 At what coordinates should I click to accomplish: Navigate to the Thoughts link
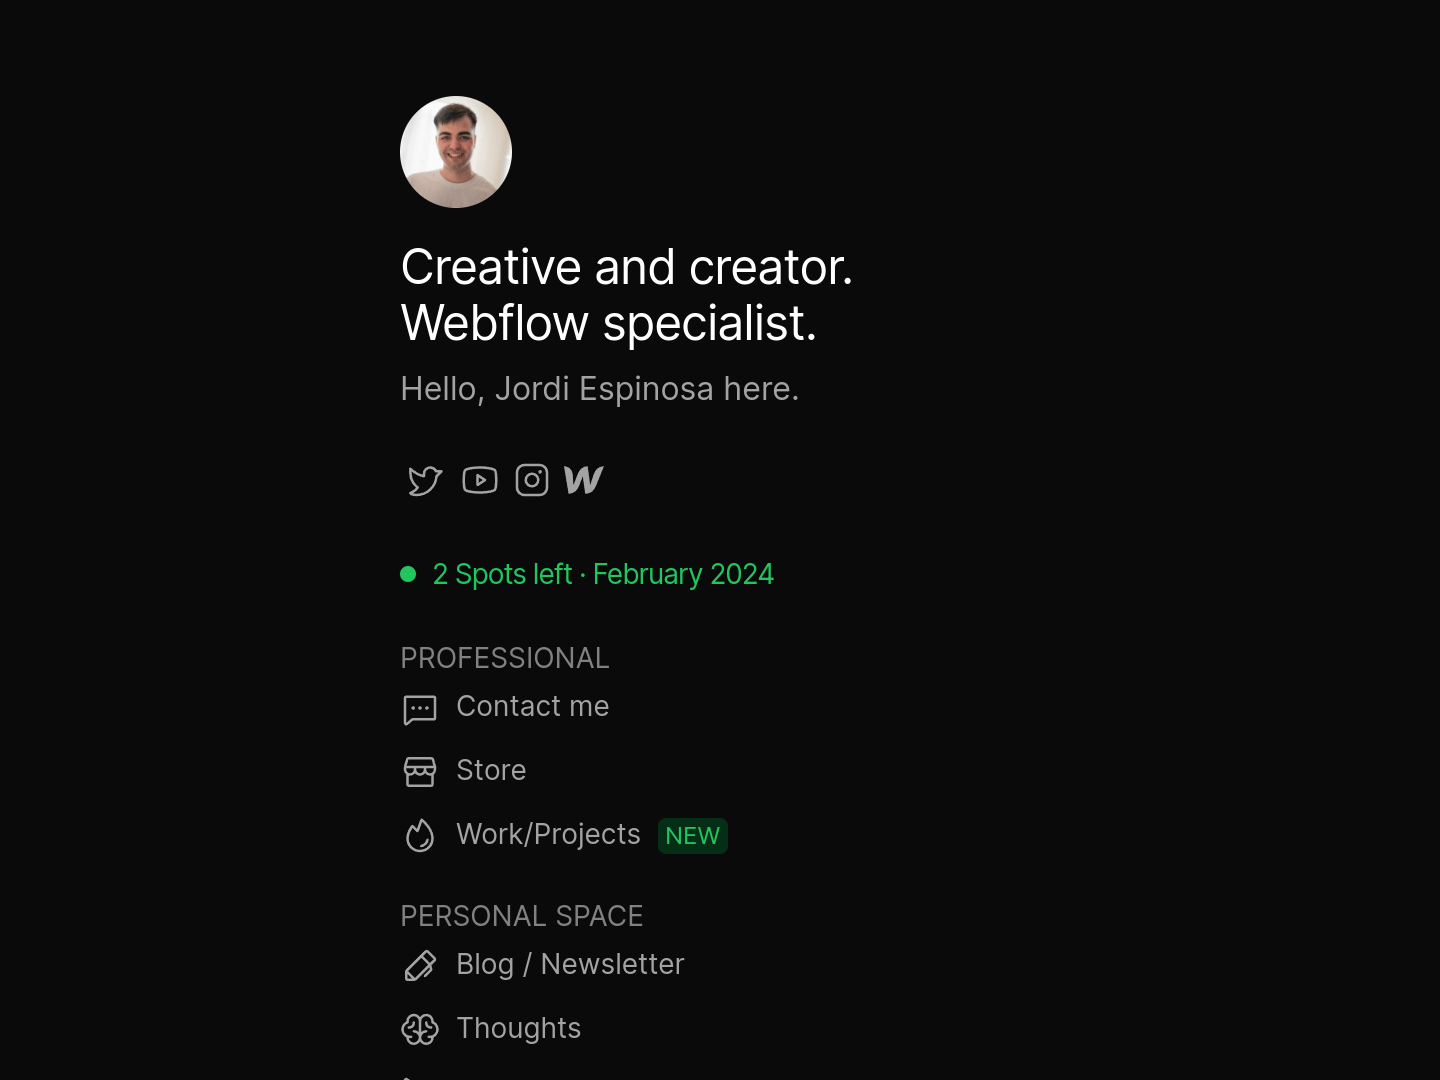tap(518, 1029)
